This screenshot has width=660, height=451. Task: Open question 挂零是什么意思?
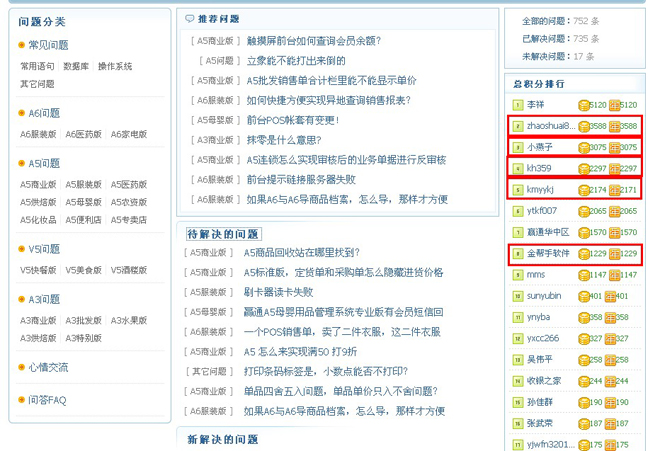(283, 140)
